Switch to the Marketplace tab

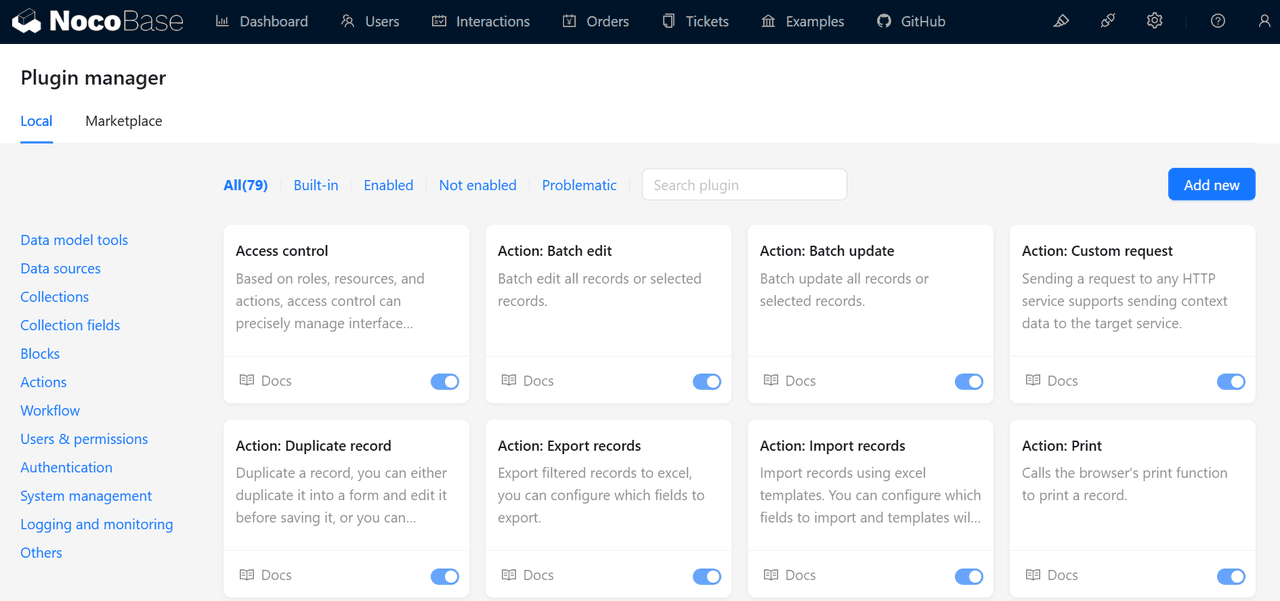124,121
